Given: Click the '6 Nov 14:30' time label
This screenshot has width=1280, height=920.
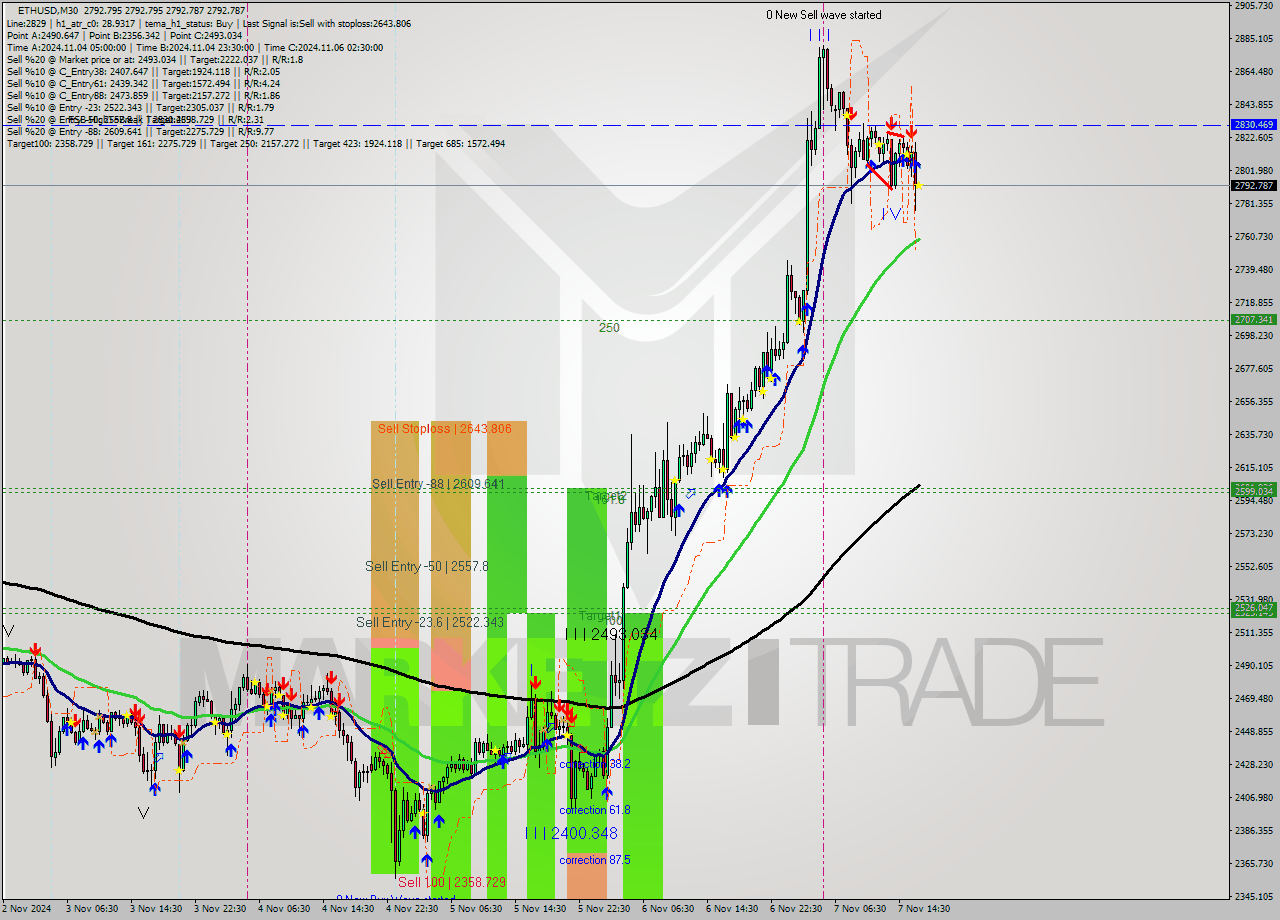Looking at the screenshot, I should [732, 909].
